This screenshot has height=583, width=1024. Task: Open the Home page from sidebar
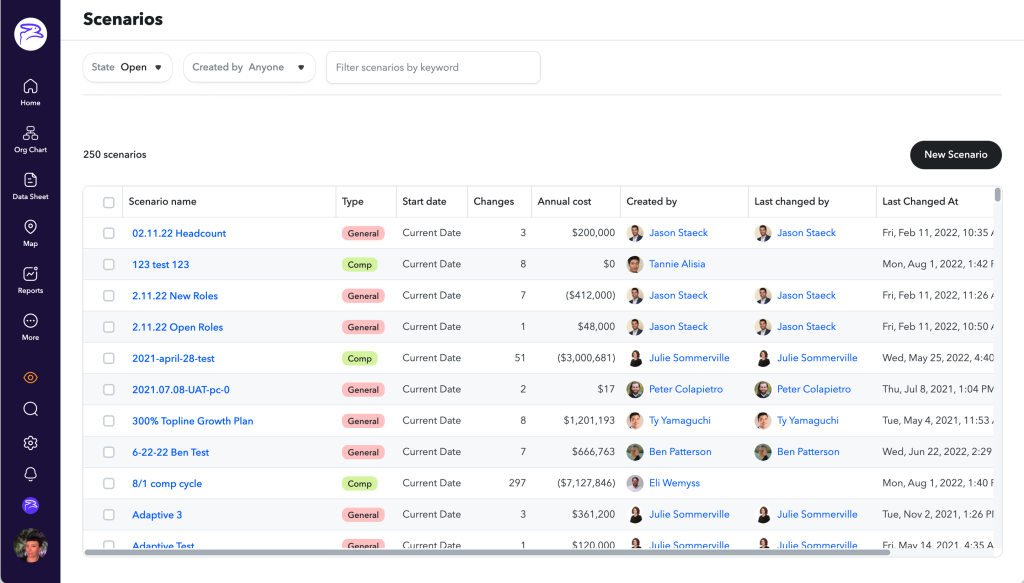point(30,92)
